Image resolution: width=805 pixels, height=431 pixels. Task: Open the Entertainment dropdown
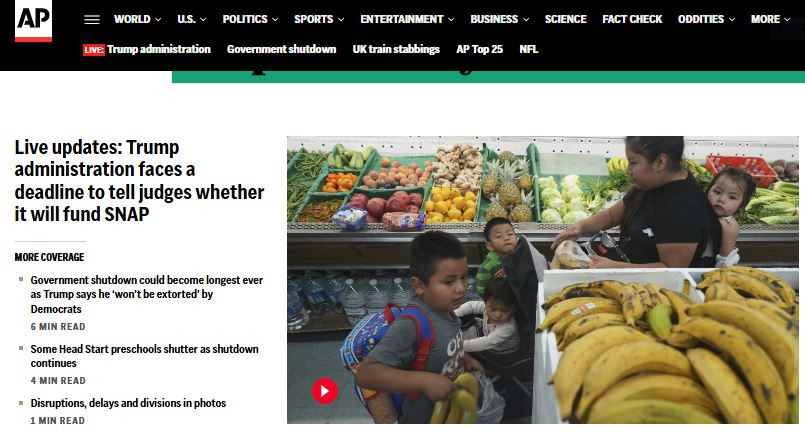[x=407, y=19]
